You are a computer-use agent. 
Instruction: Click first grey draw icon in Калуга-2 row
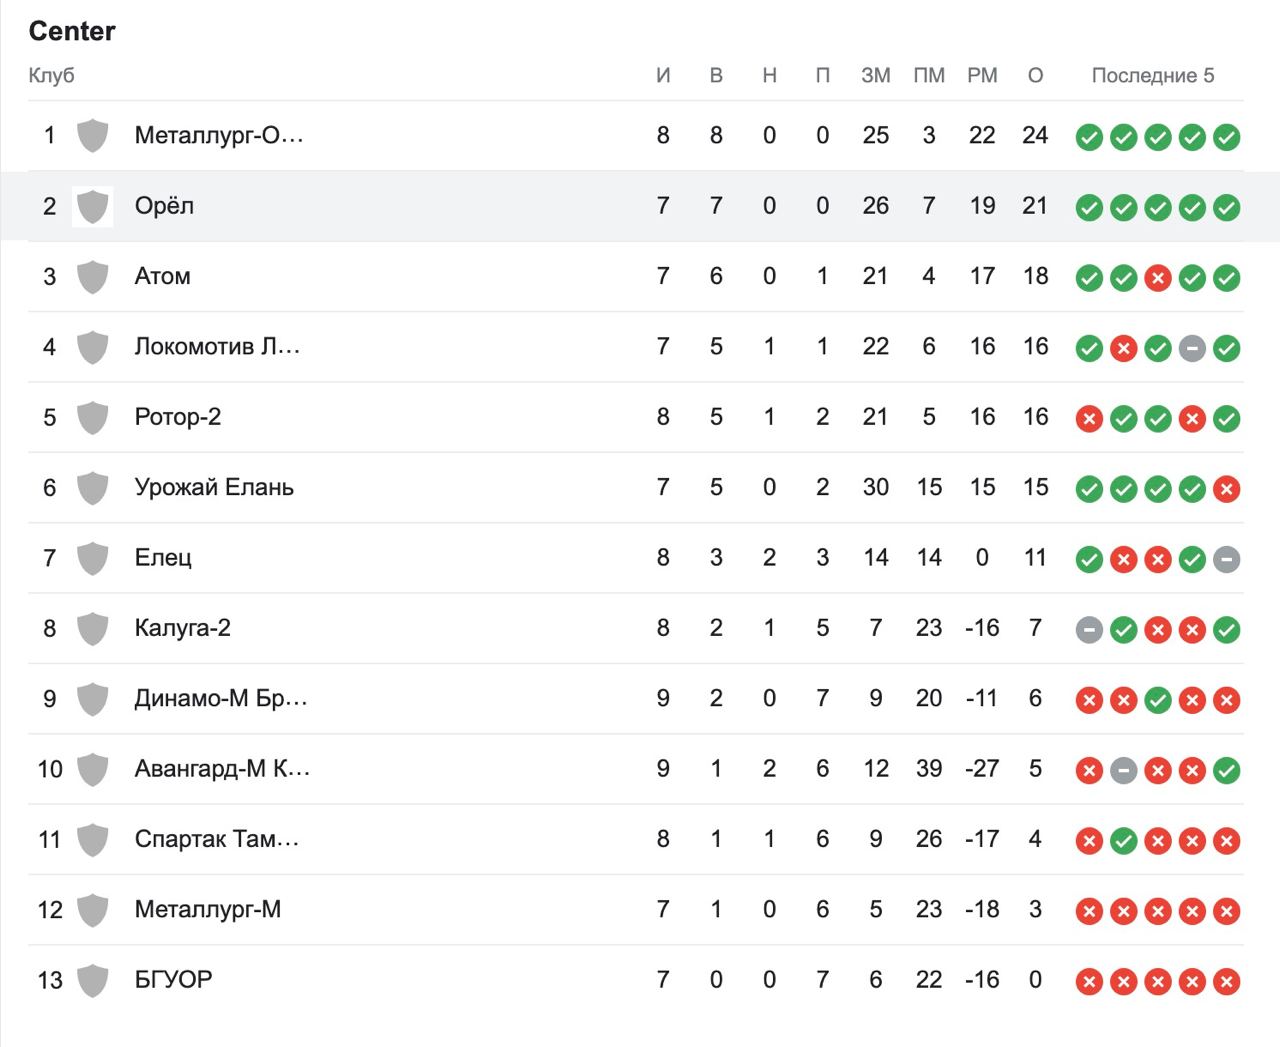(x=1089, y=630)
